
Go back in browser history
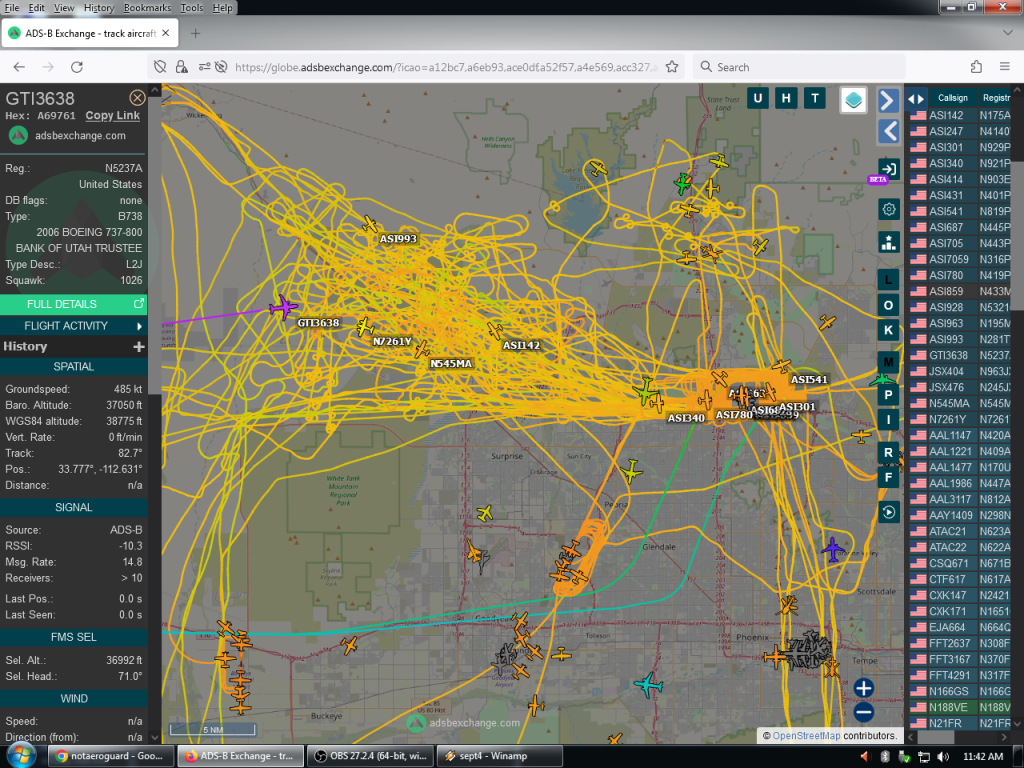(x=19, y=67)
